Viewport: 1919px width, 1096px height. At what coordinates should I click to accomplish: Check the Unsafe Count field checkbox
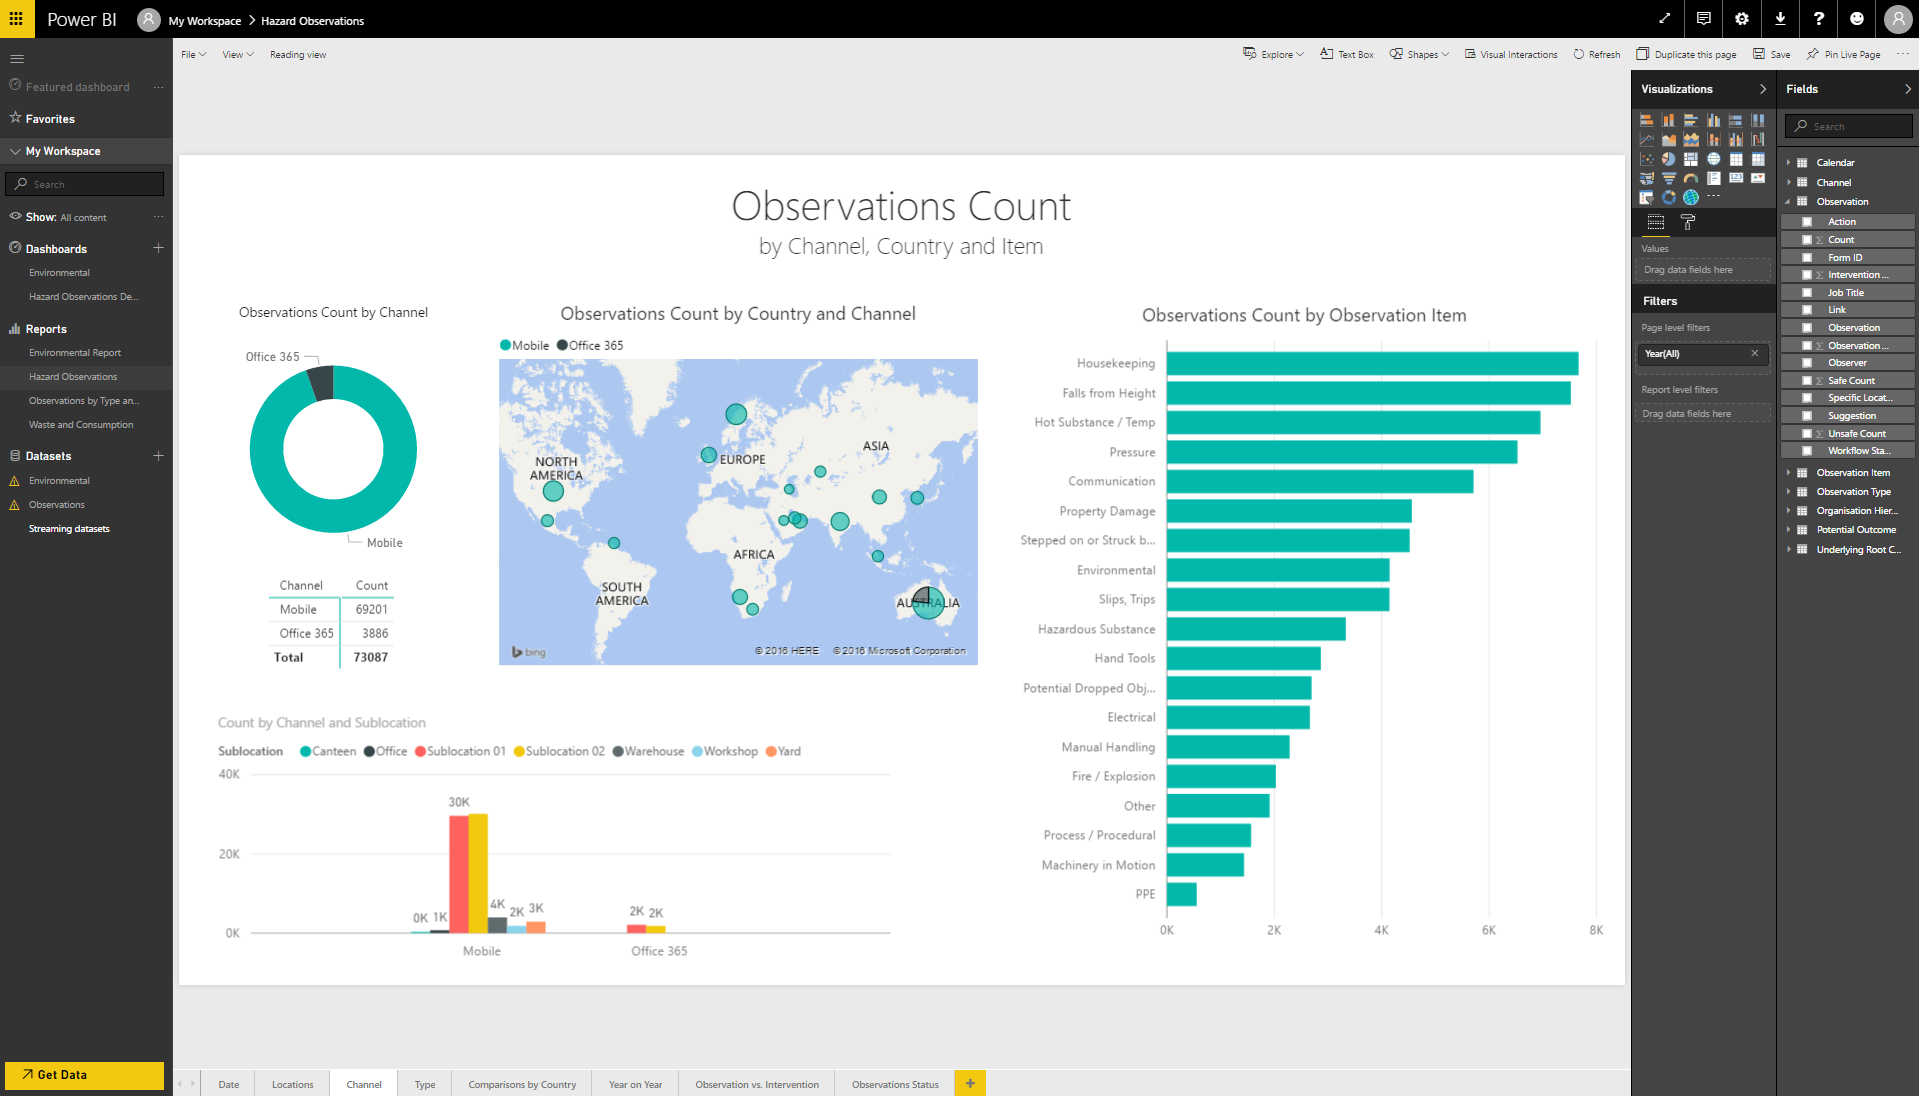[x=1807, y=434]
